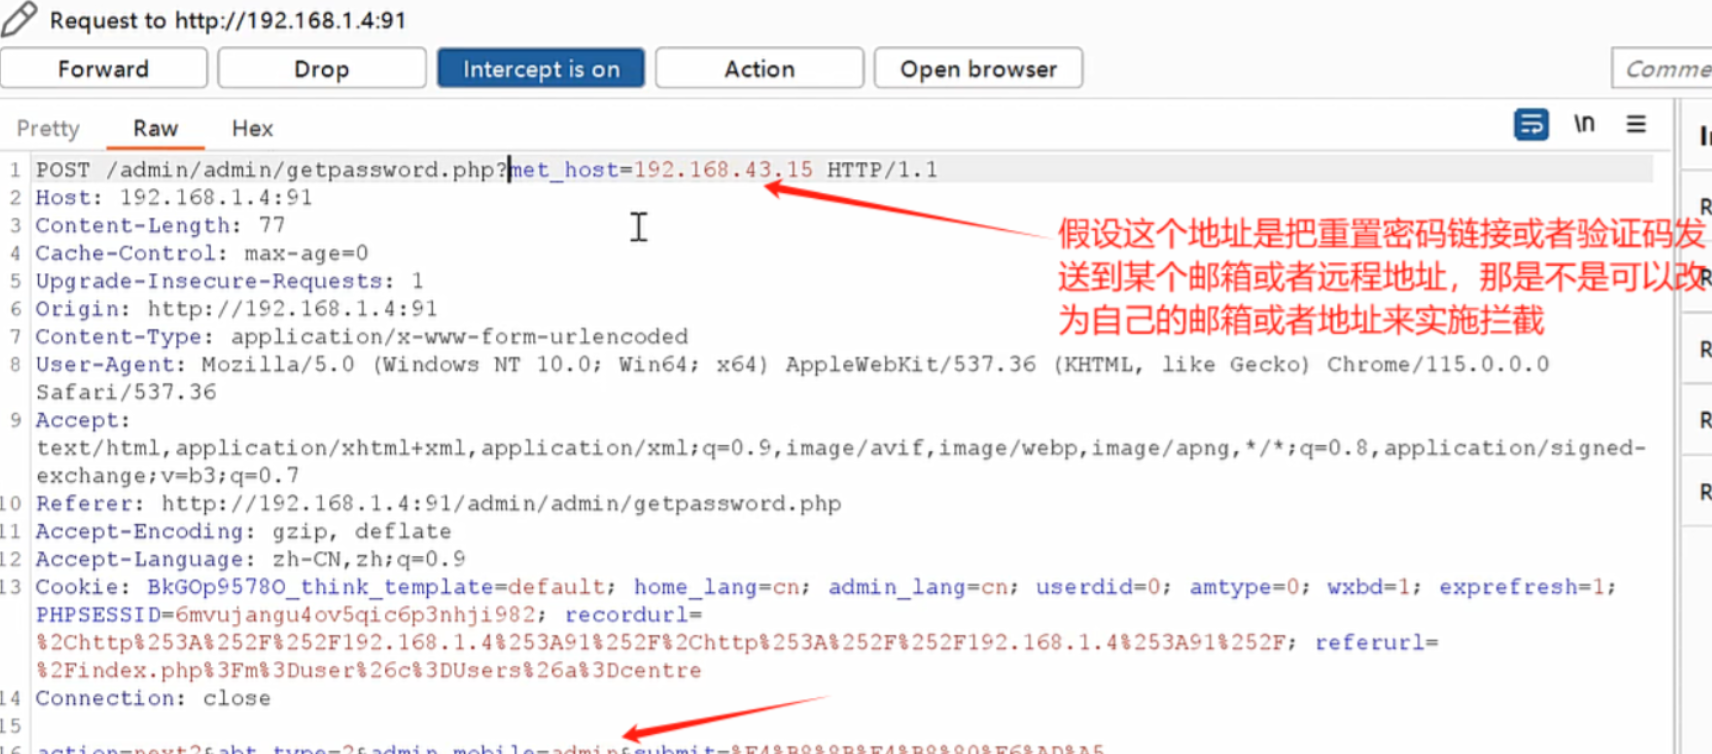
Task: Click the Comment input field
Action: tap(1662, 68)
